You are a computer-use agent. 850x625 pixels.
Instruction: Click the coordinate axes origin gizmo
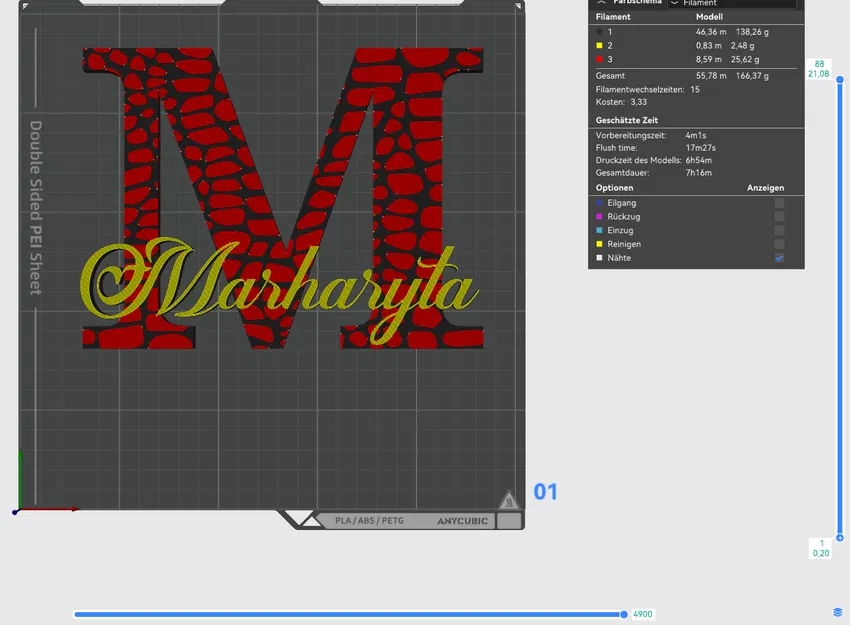(x=16, y=511)
